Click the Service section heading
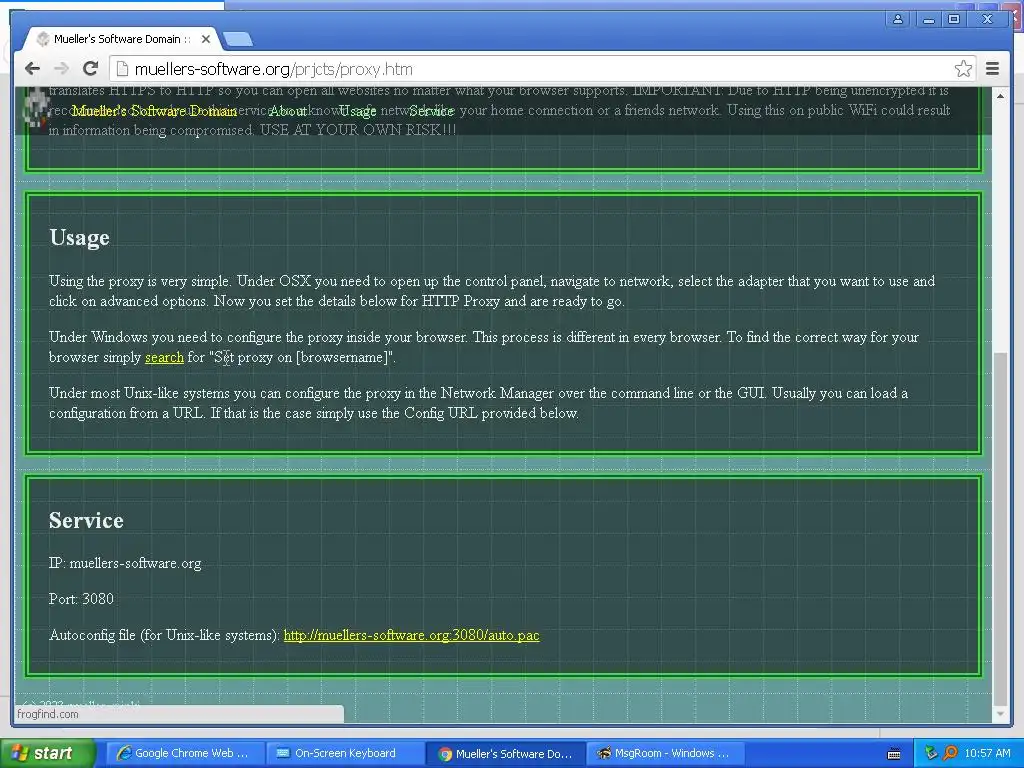1024x768 pixels. click(x=86, y=520)
